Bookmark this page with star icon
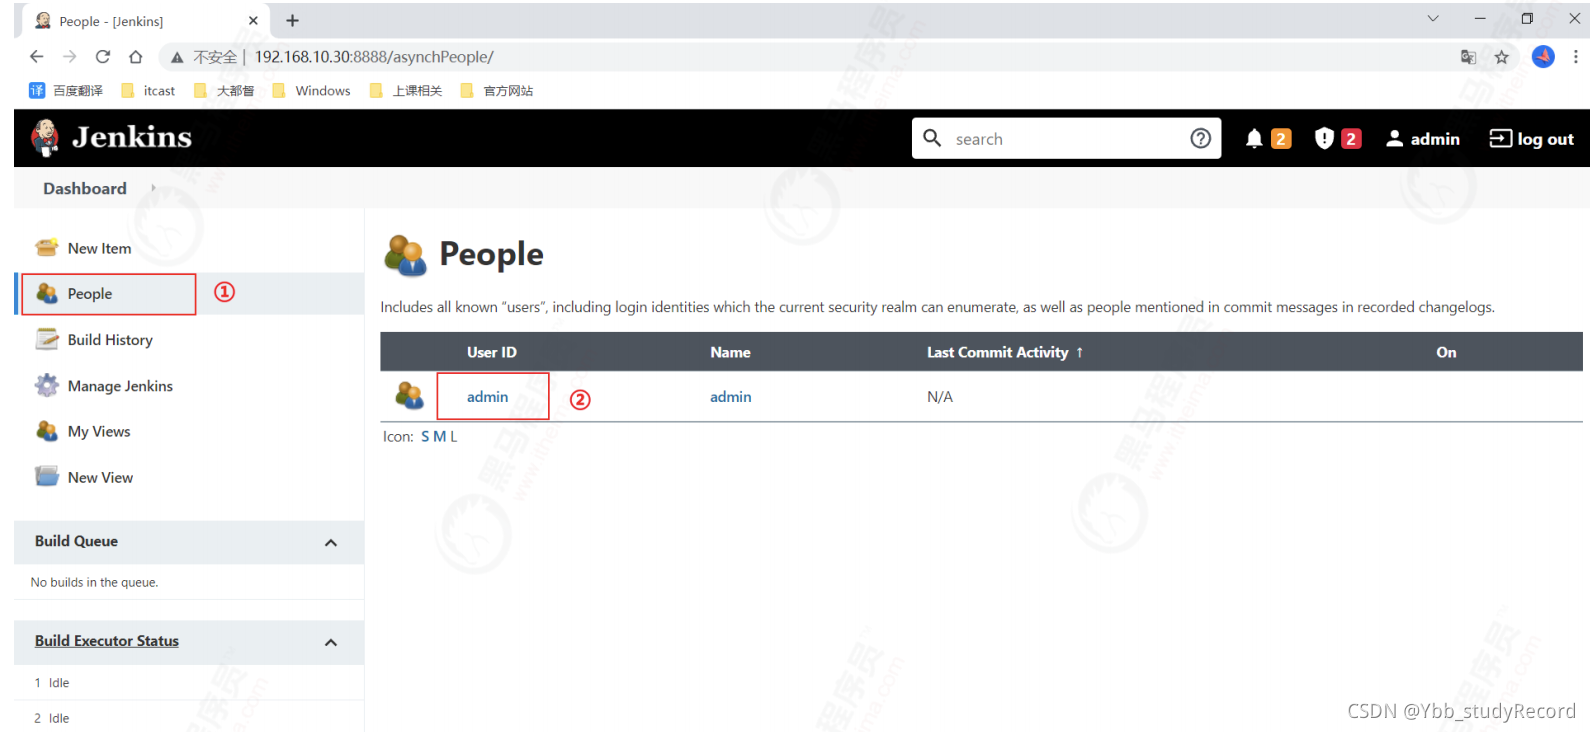This screenshot has height=732, width=1590. tap(1501, 57)
